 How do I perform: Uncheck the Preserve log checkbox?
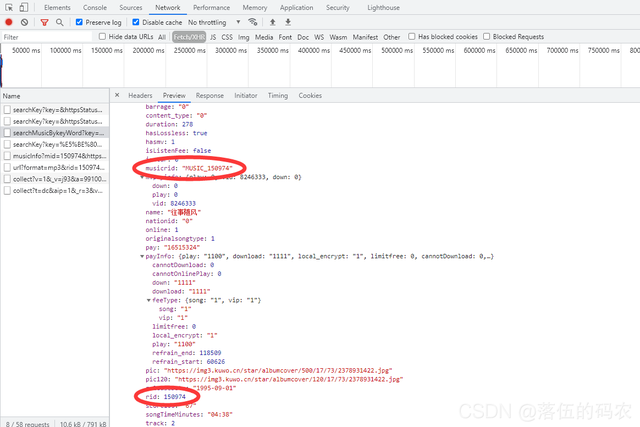[79, 22]
